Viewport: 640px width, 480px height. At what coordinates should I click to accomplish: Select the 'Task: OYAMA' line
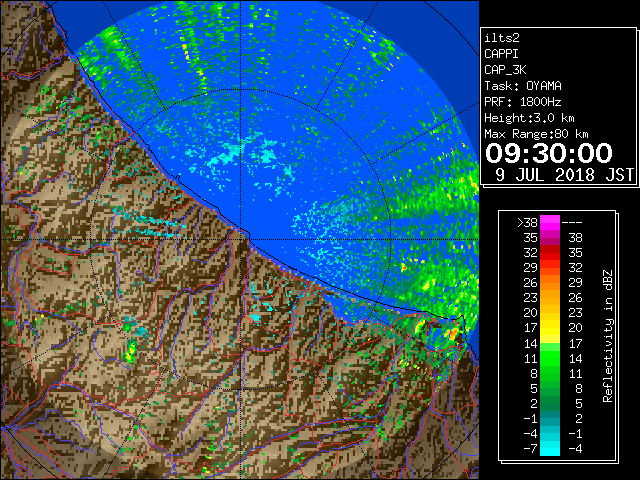(x=523, y=86)
